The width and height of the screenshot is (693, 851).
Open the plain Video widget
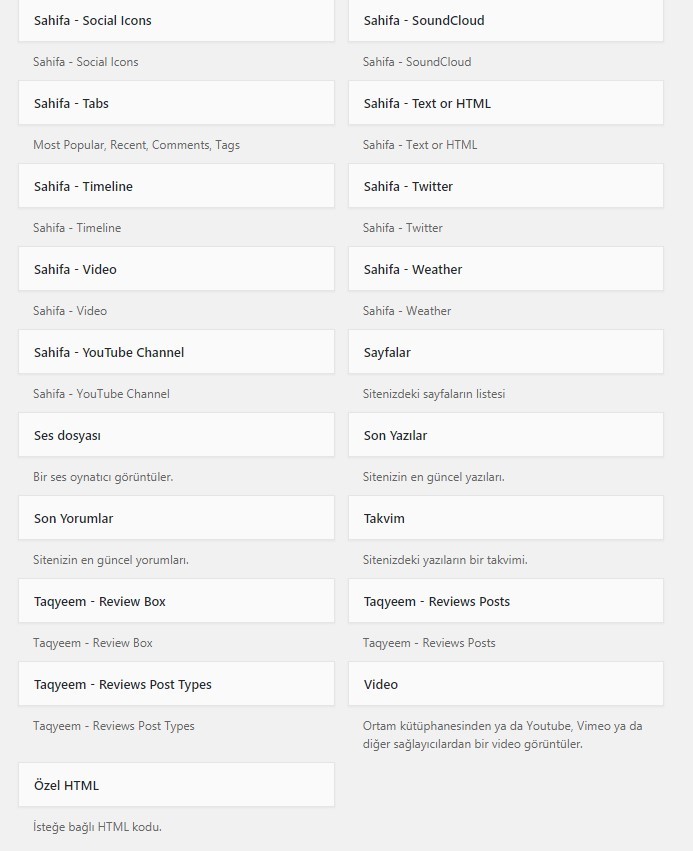506,684
